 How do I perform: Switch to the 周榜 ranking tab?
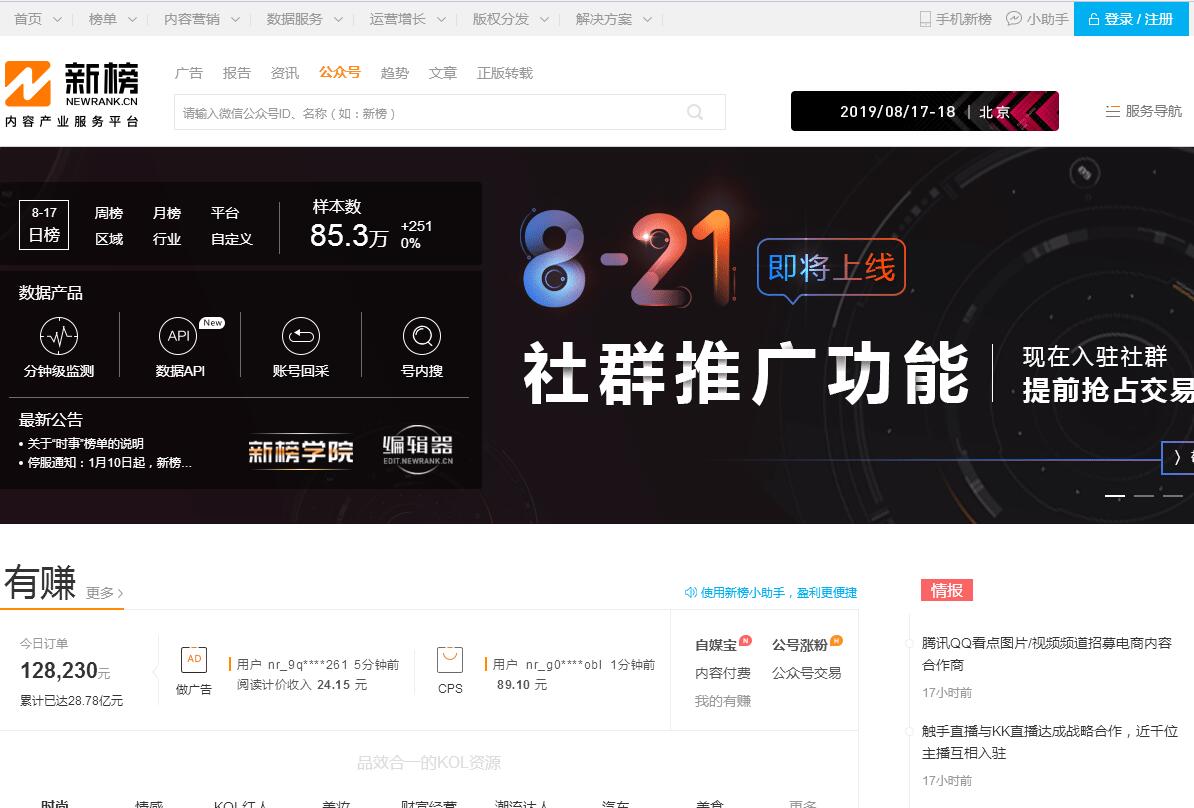109,213
